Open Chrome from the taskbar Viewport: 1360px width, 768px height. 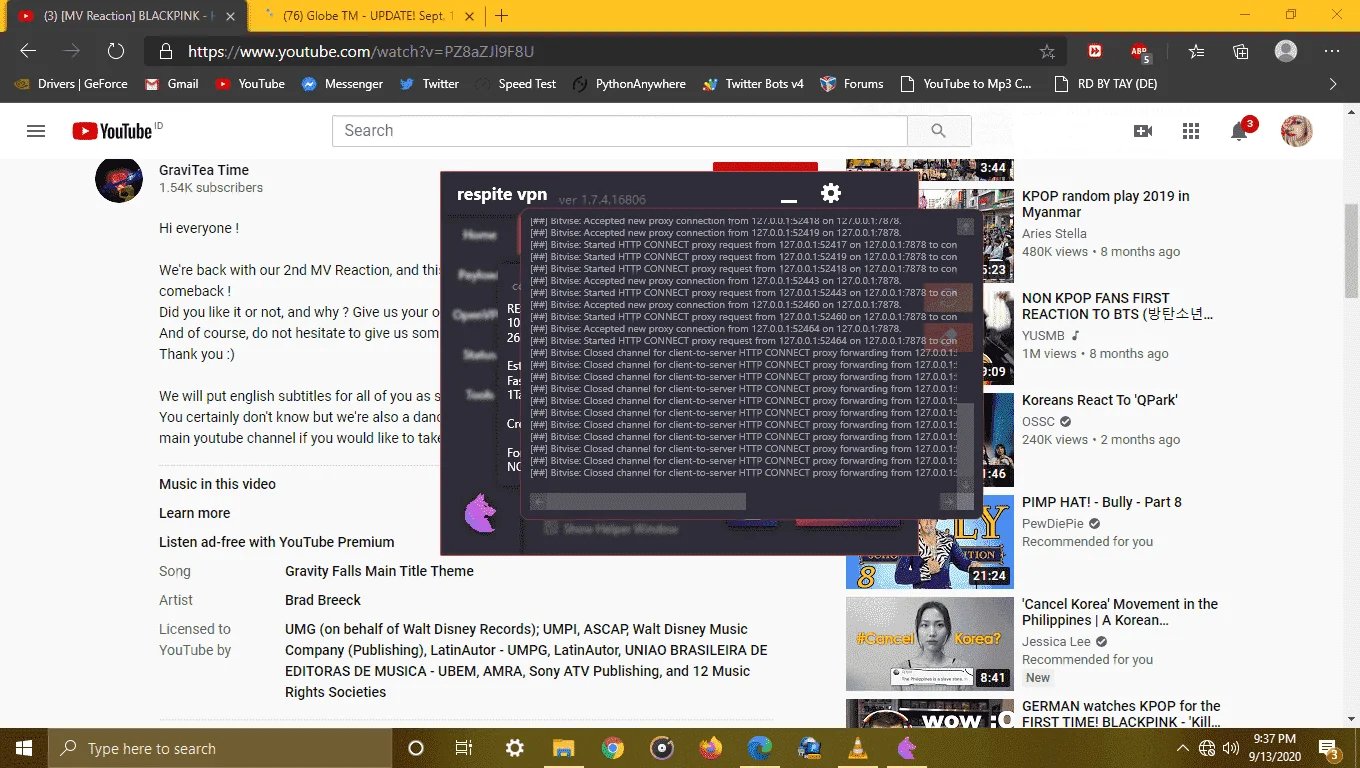(613, 748)
